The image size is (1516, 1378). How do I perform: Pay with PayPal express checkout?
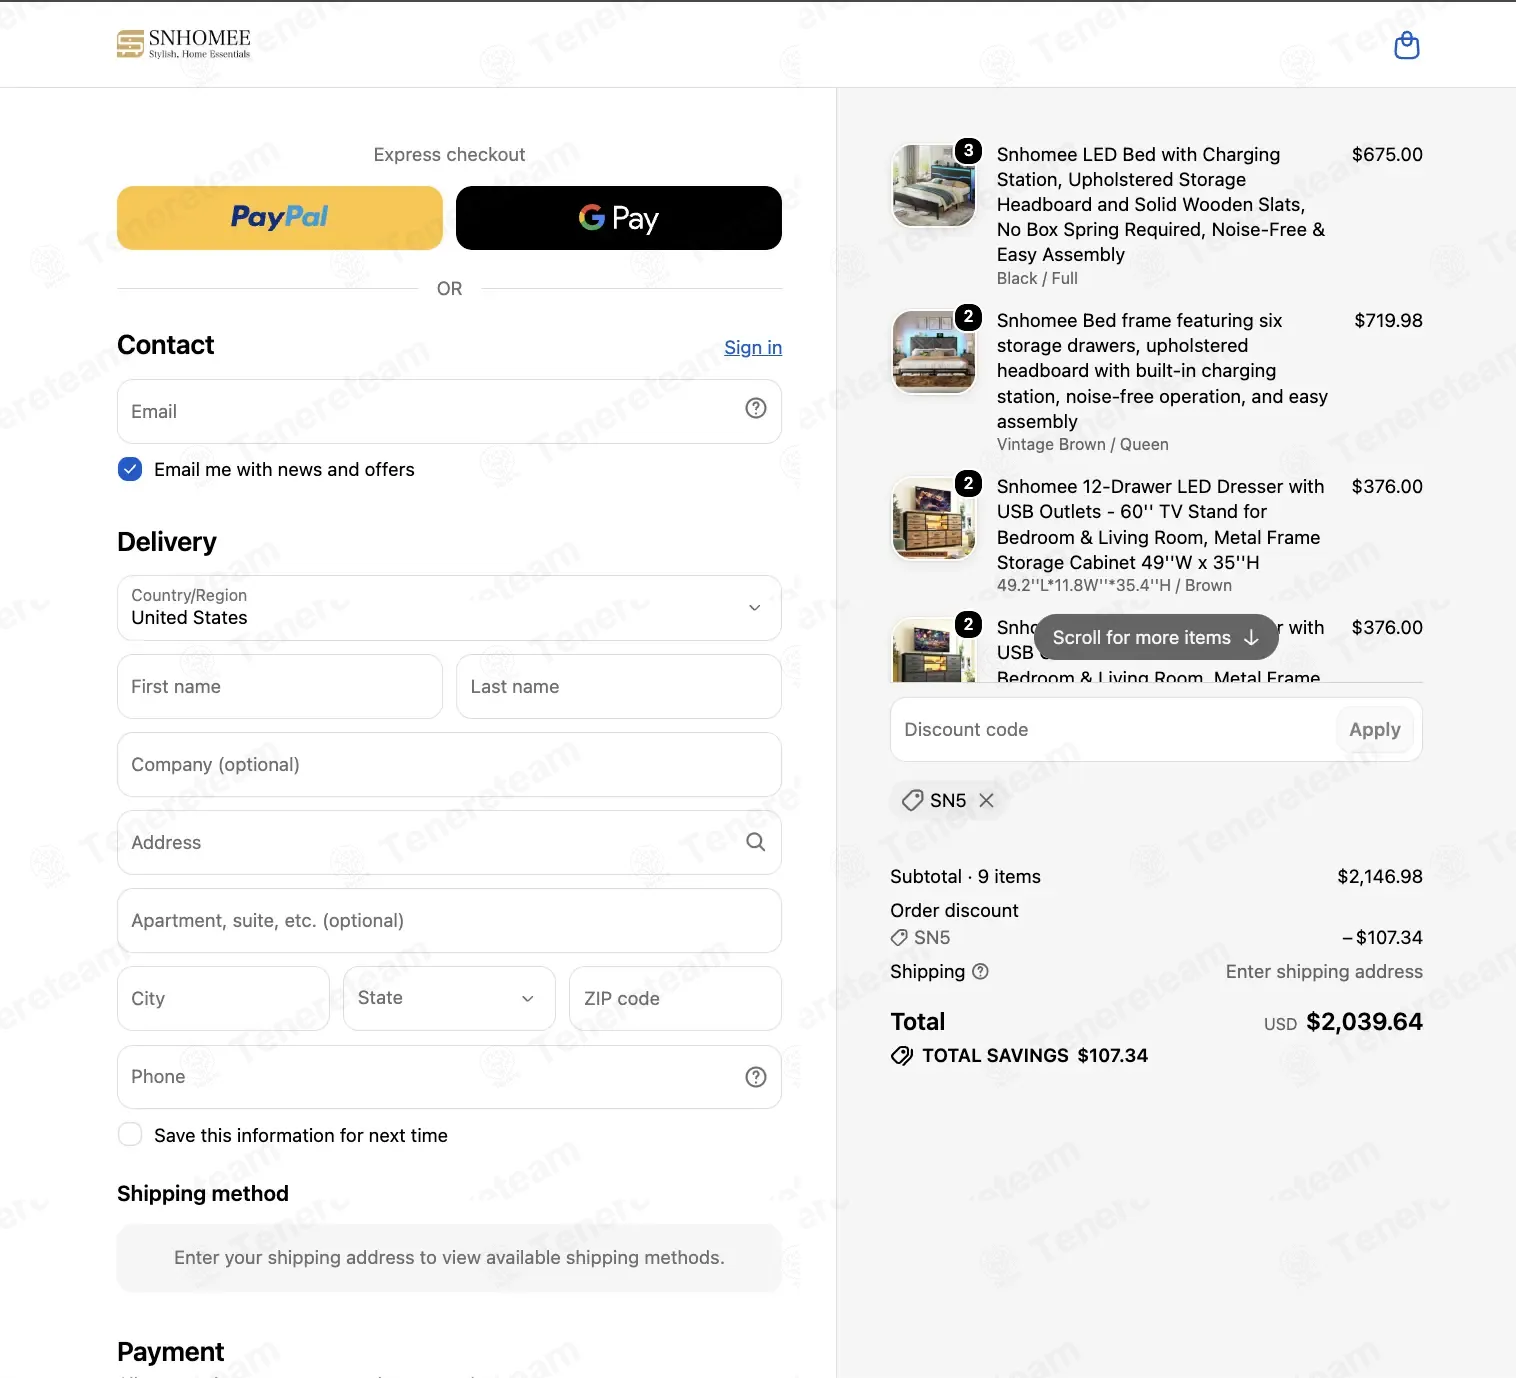[280, 218]
